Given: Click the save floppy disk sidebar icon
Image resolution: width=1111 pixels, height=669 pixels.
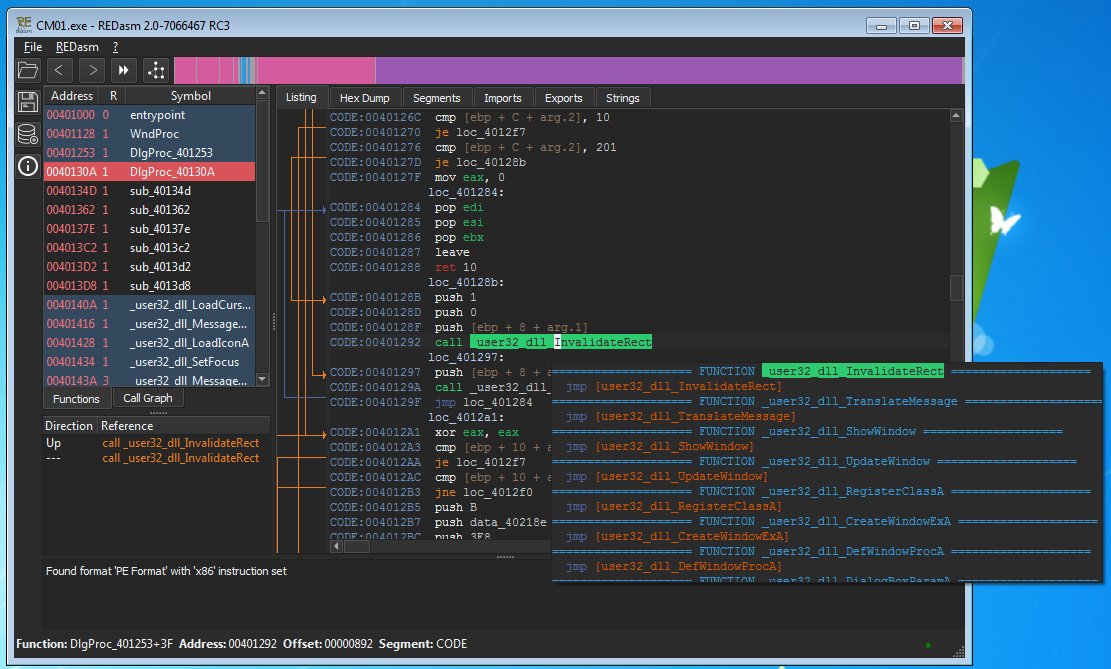Looking at the screenshot, I should (x=28, y=102).
